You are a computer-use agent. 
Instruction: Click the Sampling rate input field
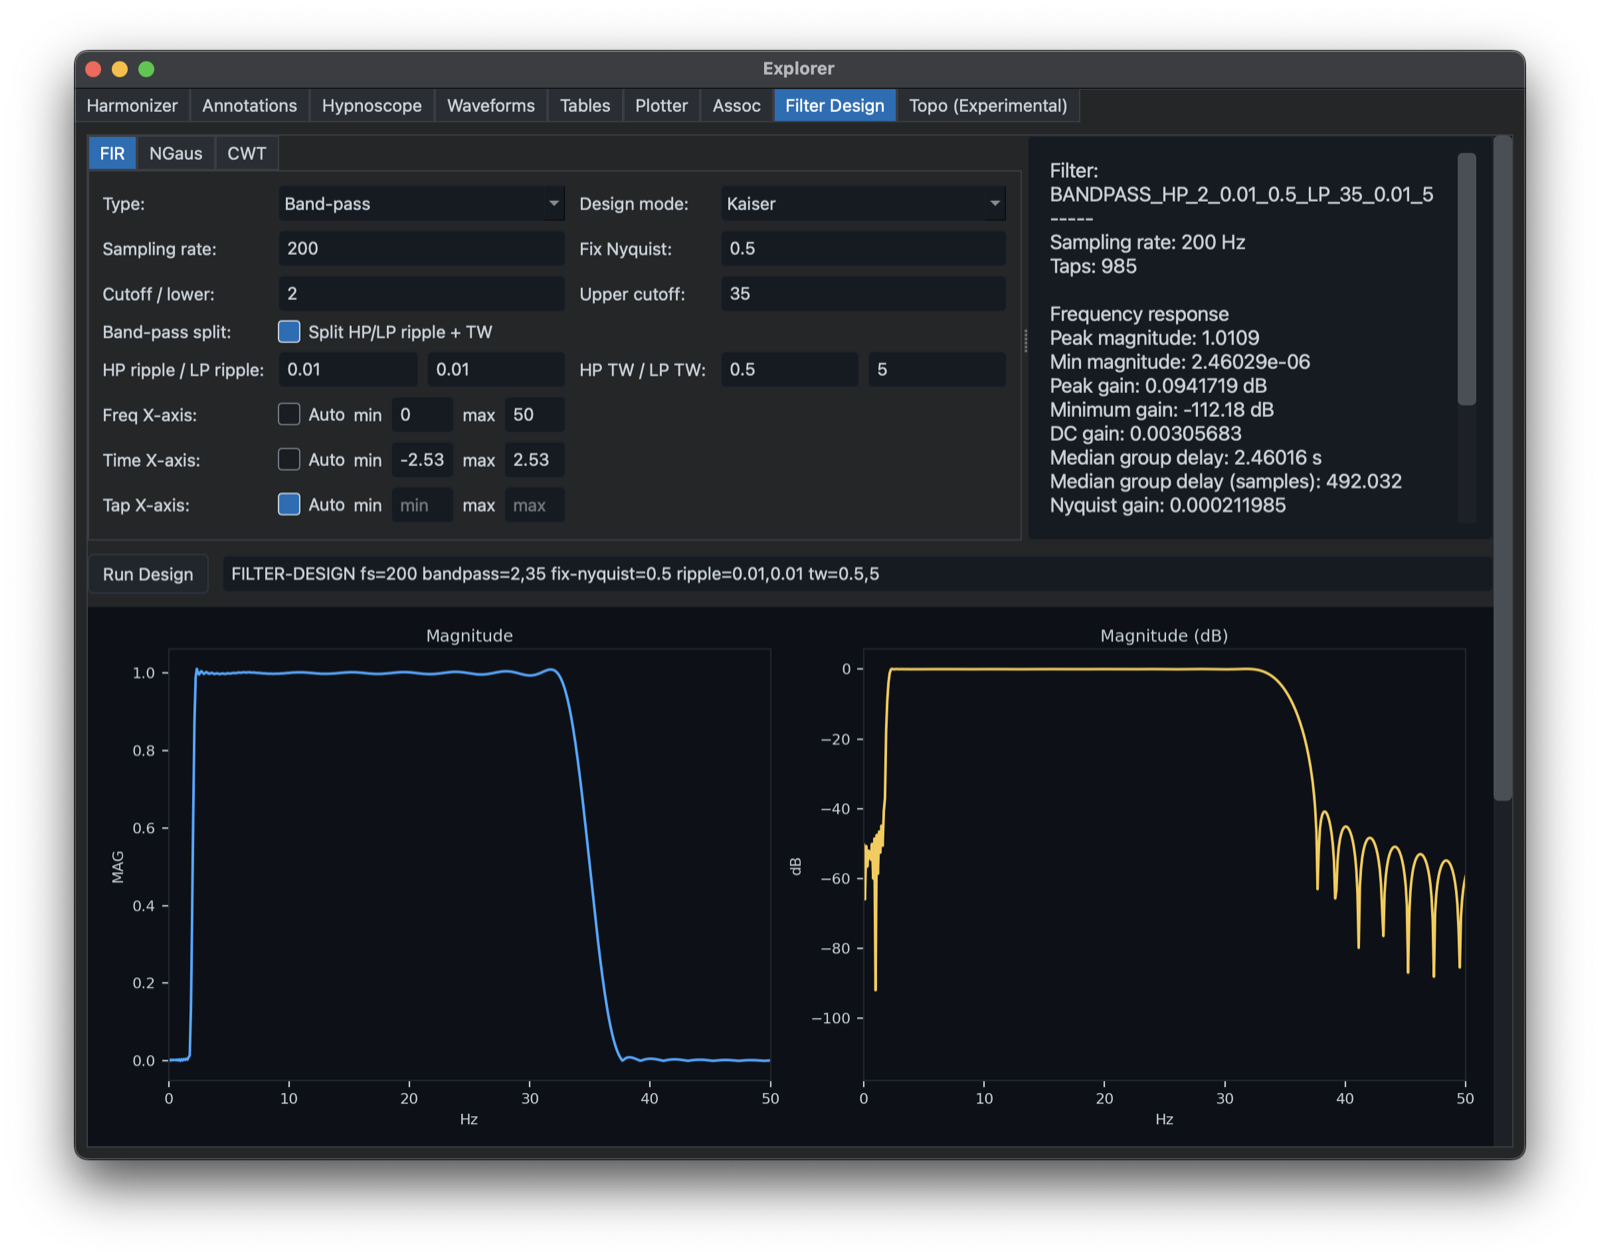(x=421, y=249)
